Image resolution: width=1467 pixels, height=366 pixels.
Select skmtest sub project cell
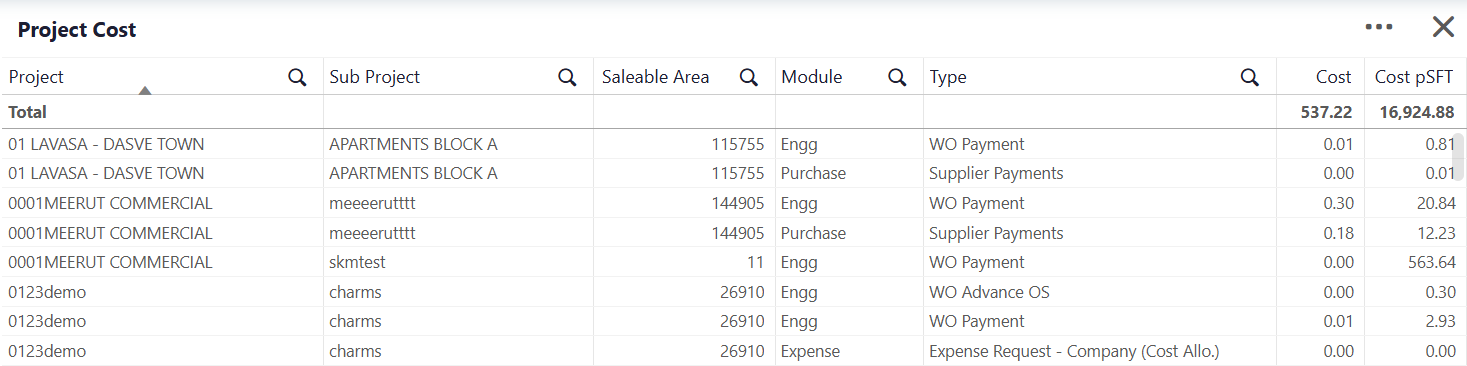[357, 262]
